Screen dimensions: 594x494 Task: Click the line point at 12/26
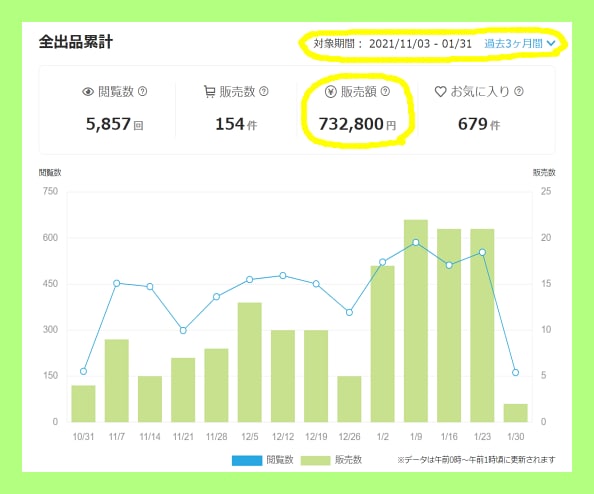349,313
